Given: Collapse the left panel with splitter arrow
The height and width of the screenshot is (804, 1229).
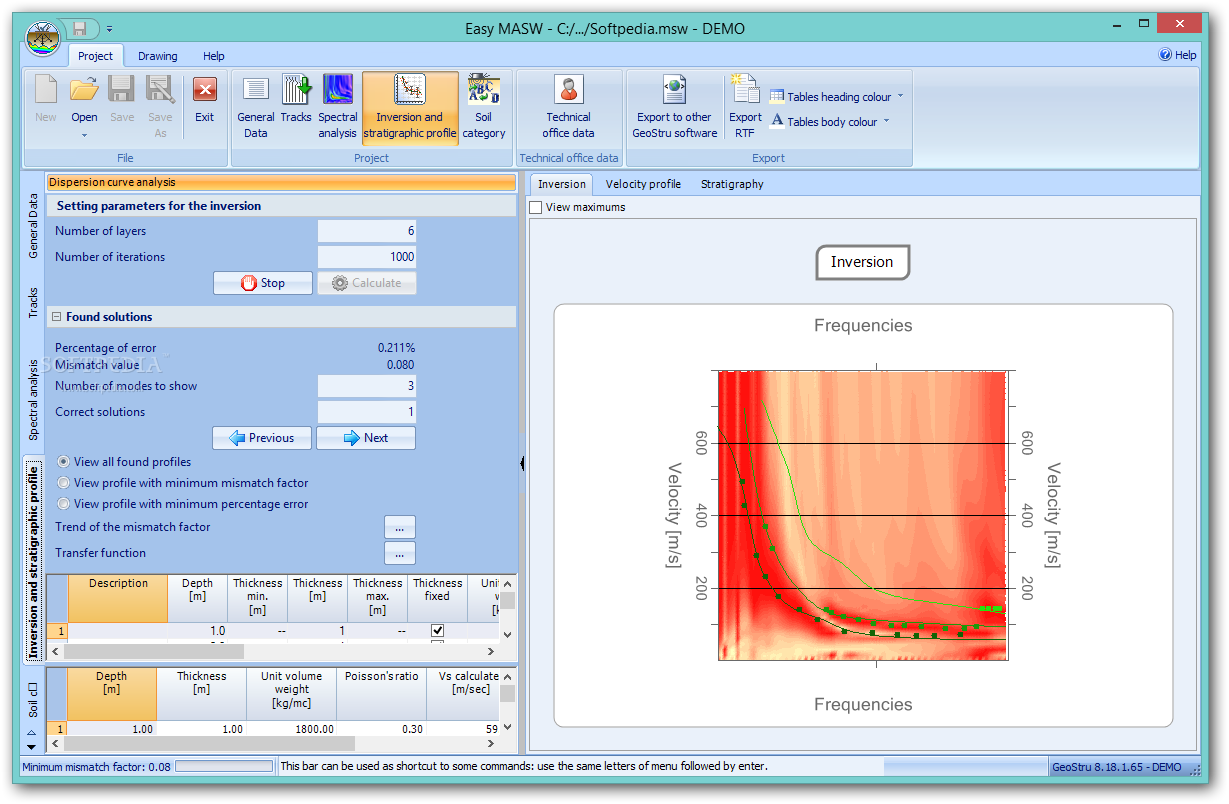Looking at the screenshot, I should 522,463.
